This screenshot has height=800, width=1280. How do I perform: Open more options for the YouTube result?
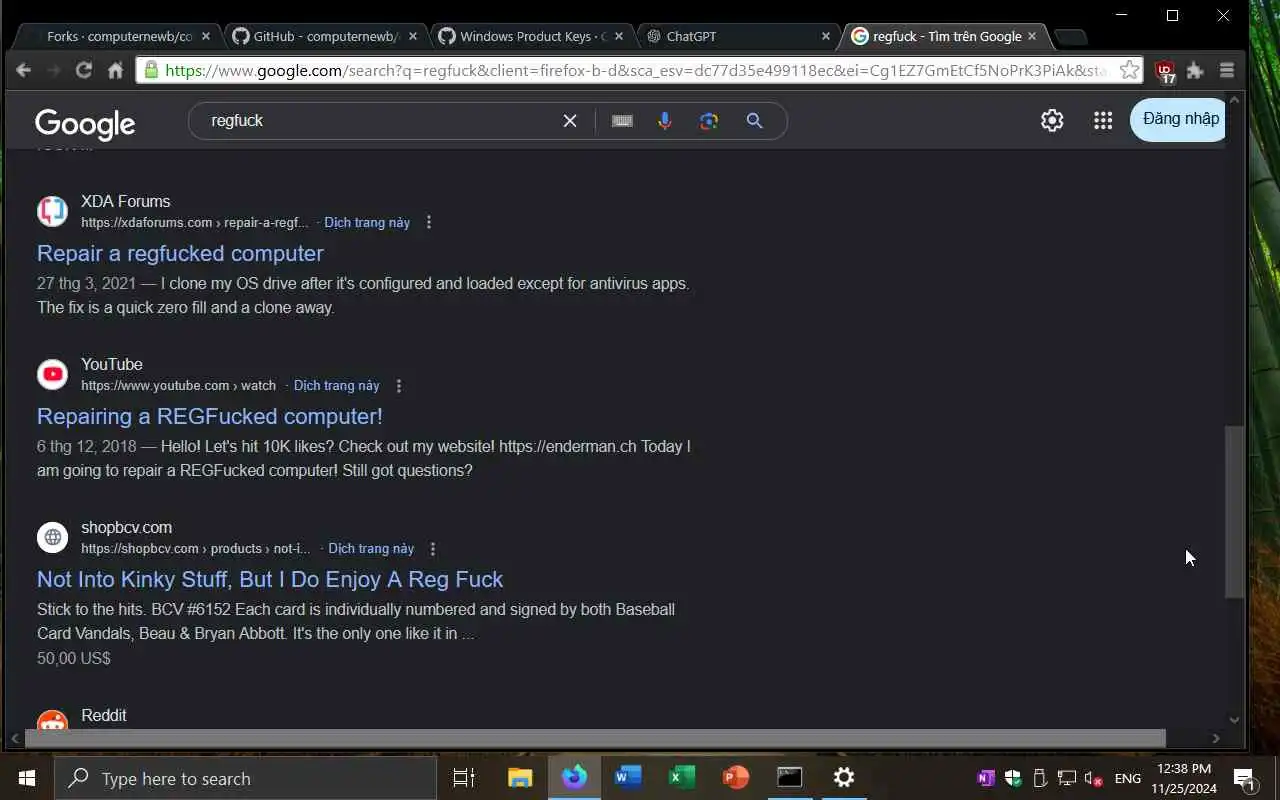pyautogui.click(x=399, y=385)
